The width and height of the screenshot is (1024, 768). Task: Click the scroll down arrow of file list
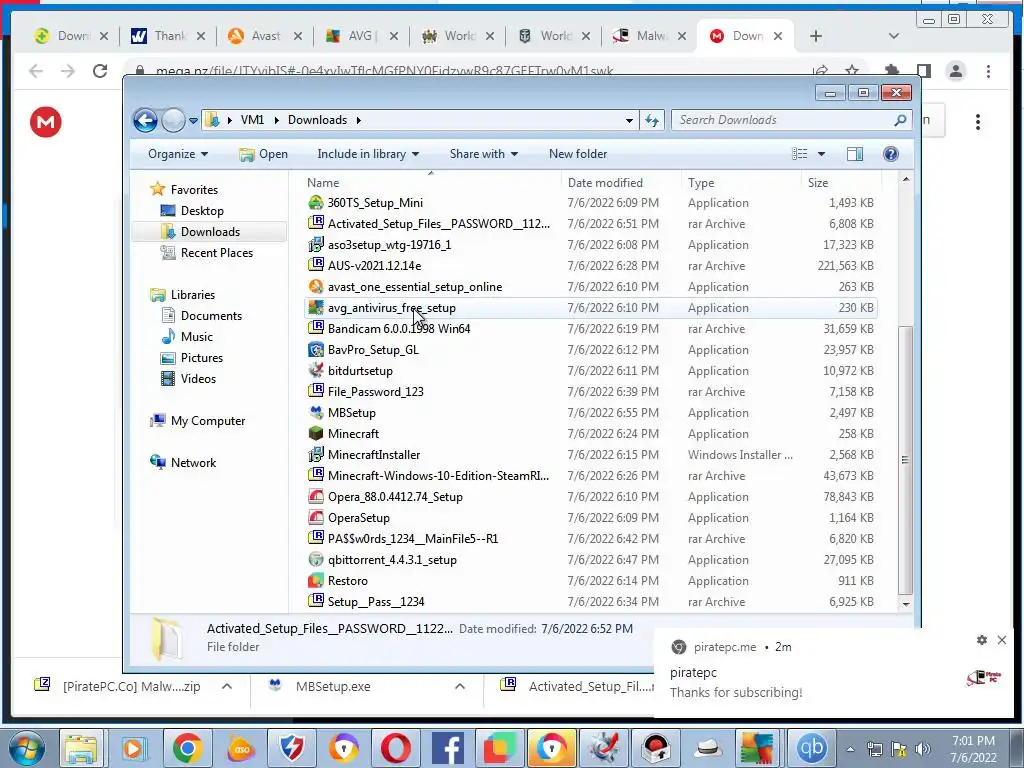(x=906, y=604)
